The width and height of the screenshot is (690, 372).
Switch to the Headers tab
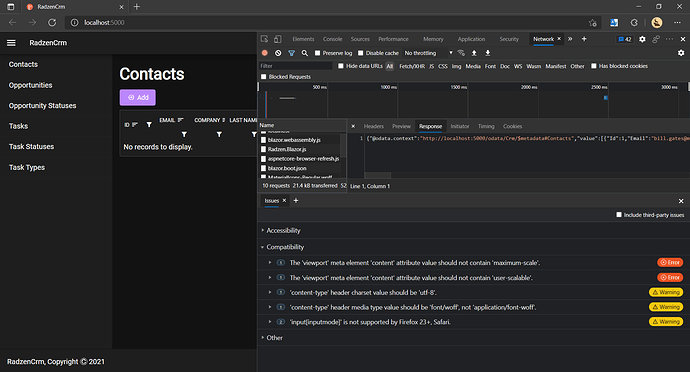point(374,126)
